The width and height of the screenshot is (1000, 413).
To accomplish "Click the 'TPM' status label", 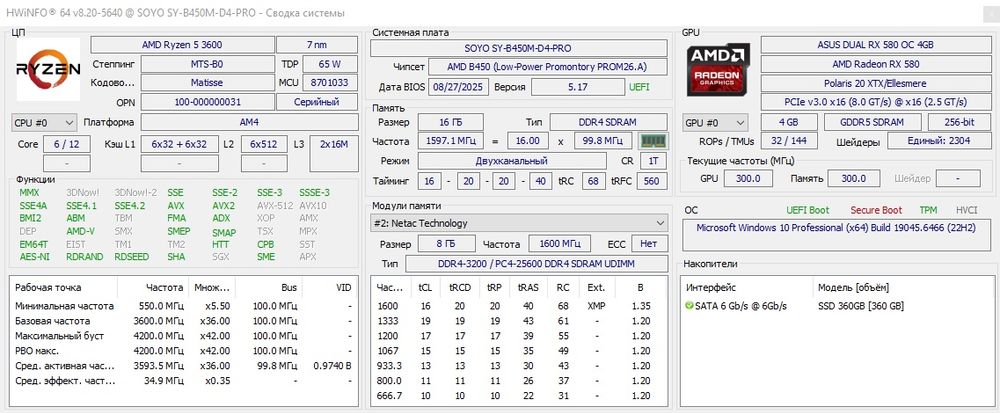I will (x=929, y=210).
